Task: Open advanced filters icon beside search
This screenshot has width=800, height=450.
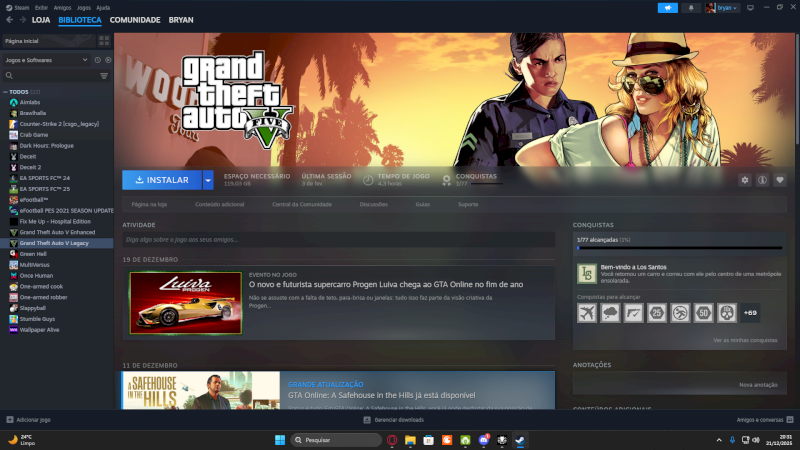Action: pos(104,76)
